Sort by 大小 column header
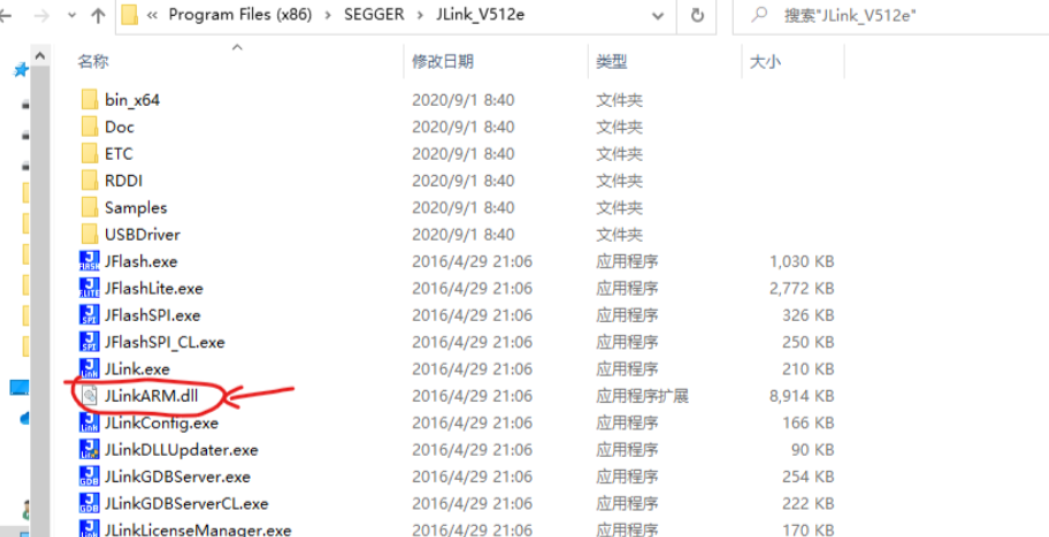The height and width of the screenshot is (537, 1049). [765, 62]
